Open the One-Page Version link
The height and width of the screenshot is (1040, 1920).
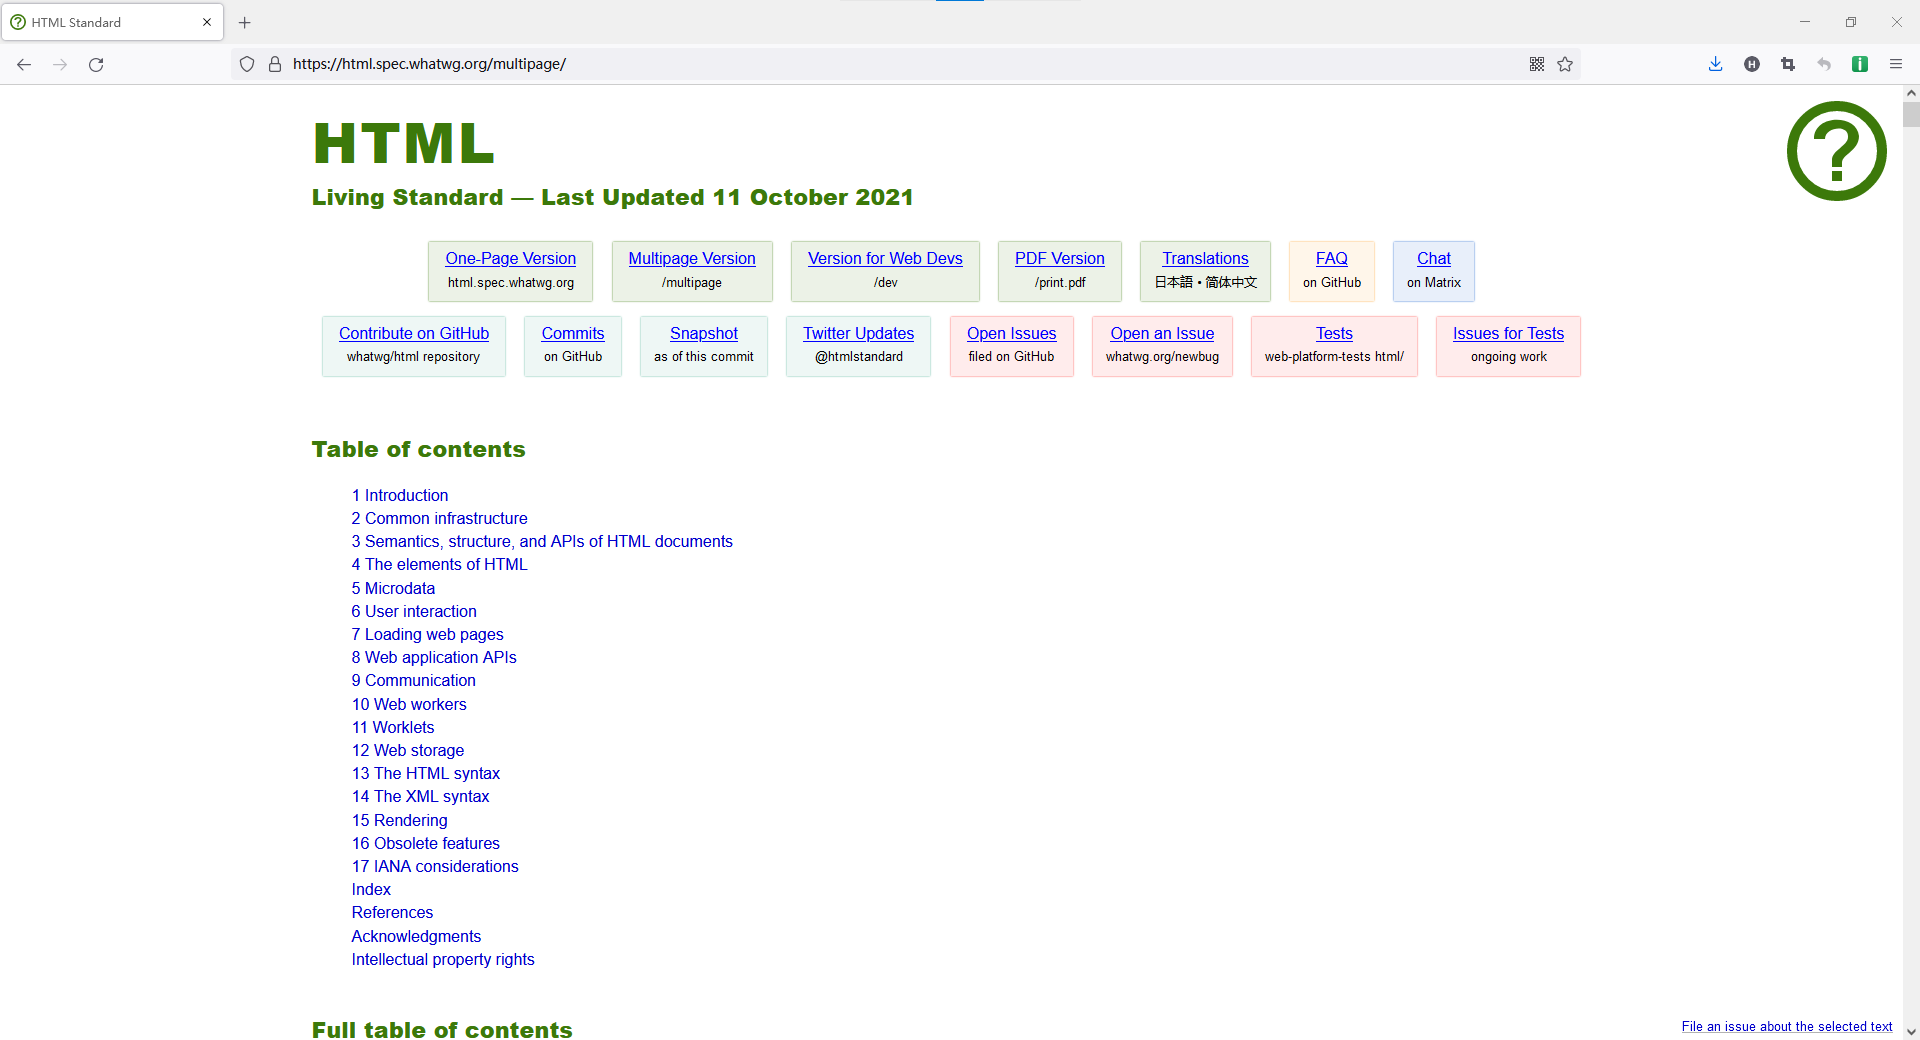point(510,258)
